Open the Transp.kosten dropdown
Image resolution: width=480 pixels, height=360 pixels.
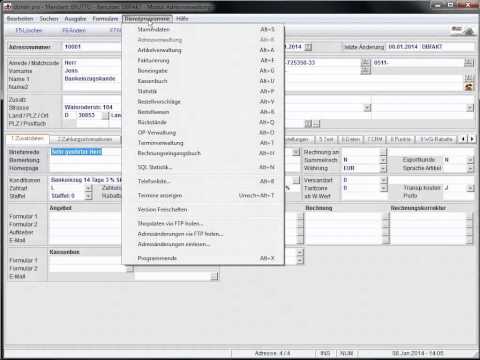pos(470,188)
